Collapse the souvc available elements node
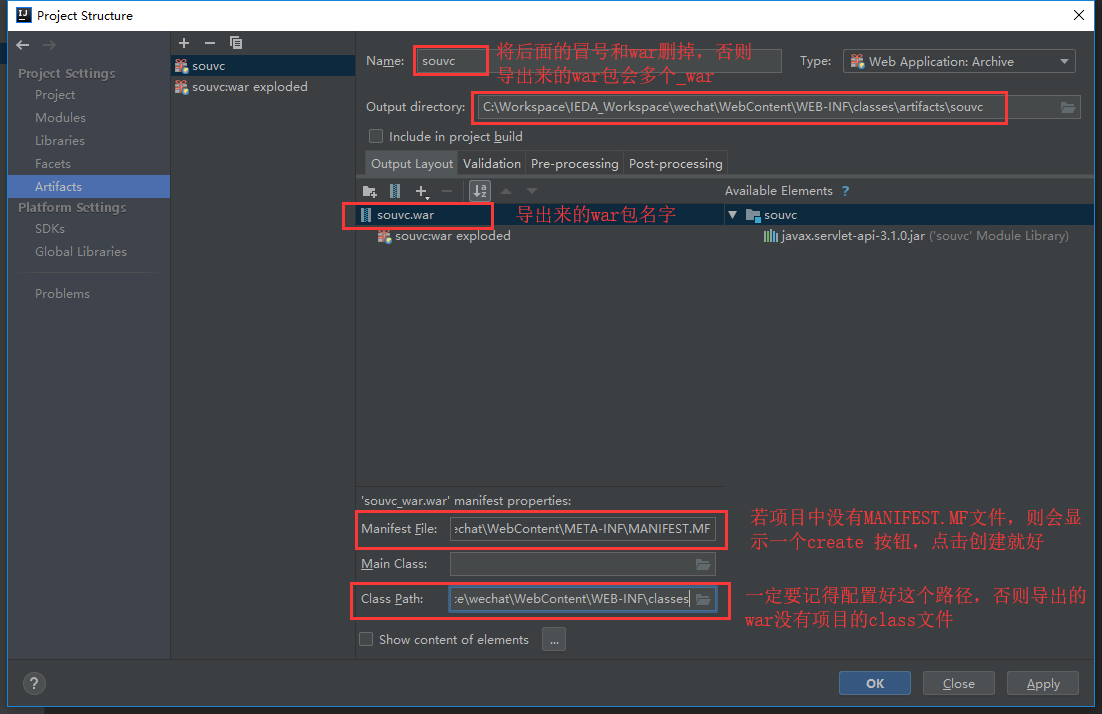 [x=732, y=215]
